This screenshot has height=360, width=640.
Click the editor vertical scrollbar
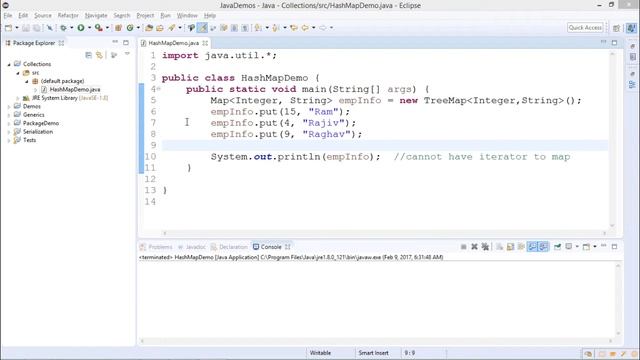(612, 140)
